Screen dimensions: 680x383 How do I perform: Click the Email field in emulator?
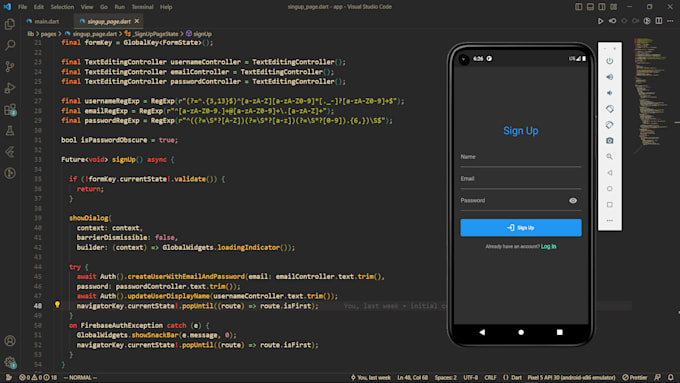pyautogui.click(x=520, y=180)
